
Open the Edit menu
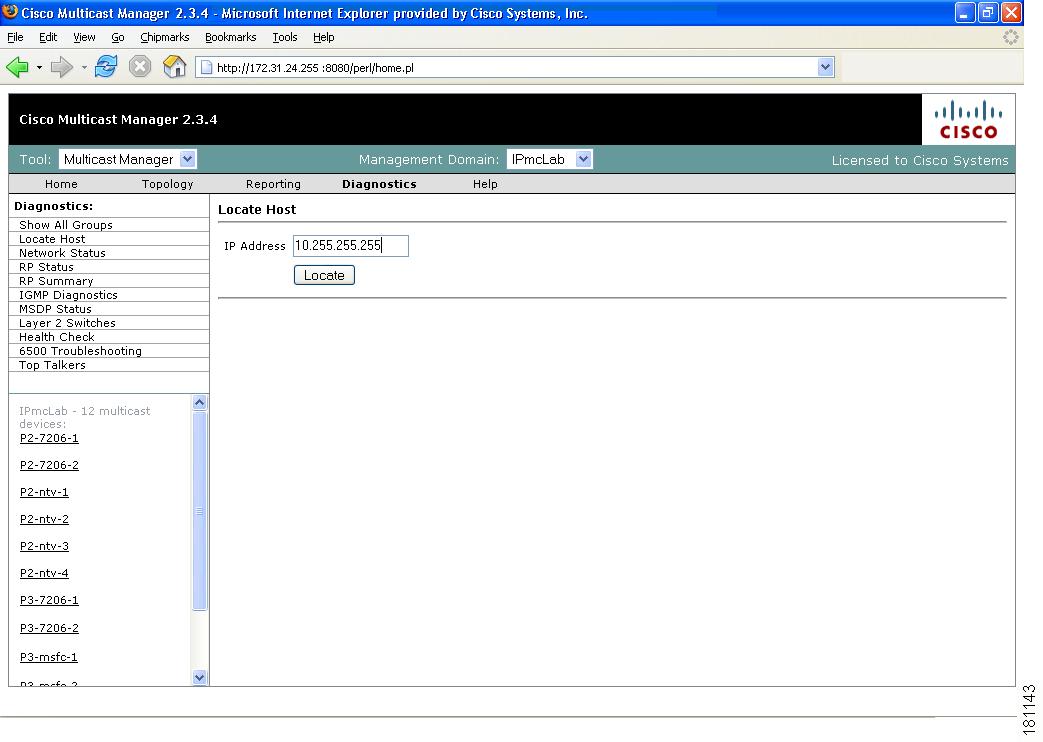[48, 37]
